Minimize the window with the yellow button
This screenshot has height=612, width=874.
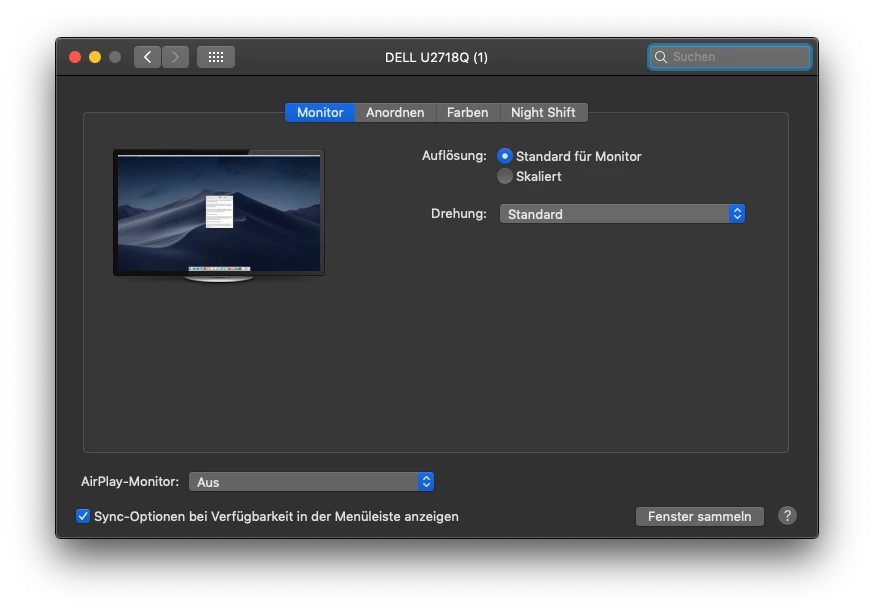[x=95, y=57]
